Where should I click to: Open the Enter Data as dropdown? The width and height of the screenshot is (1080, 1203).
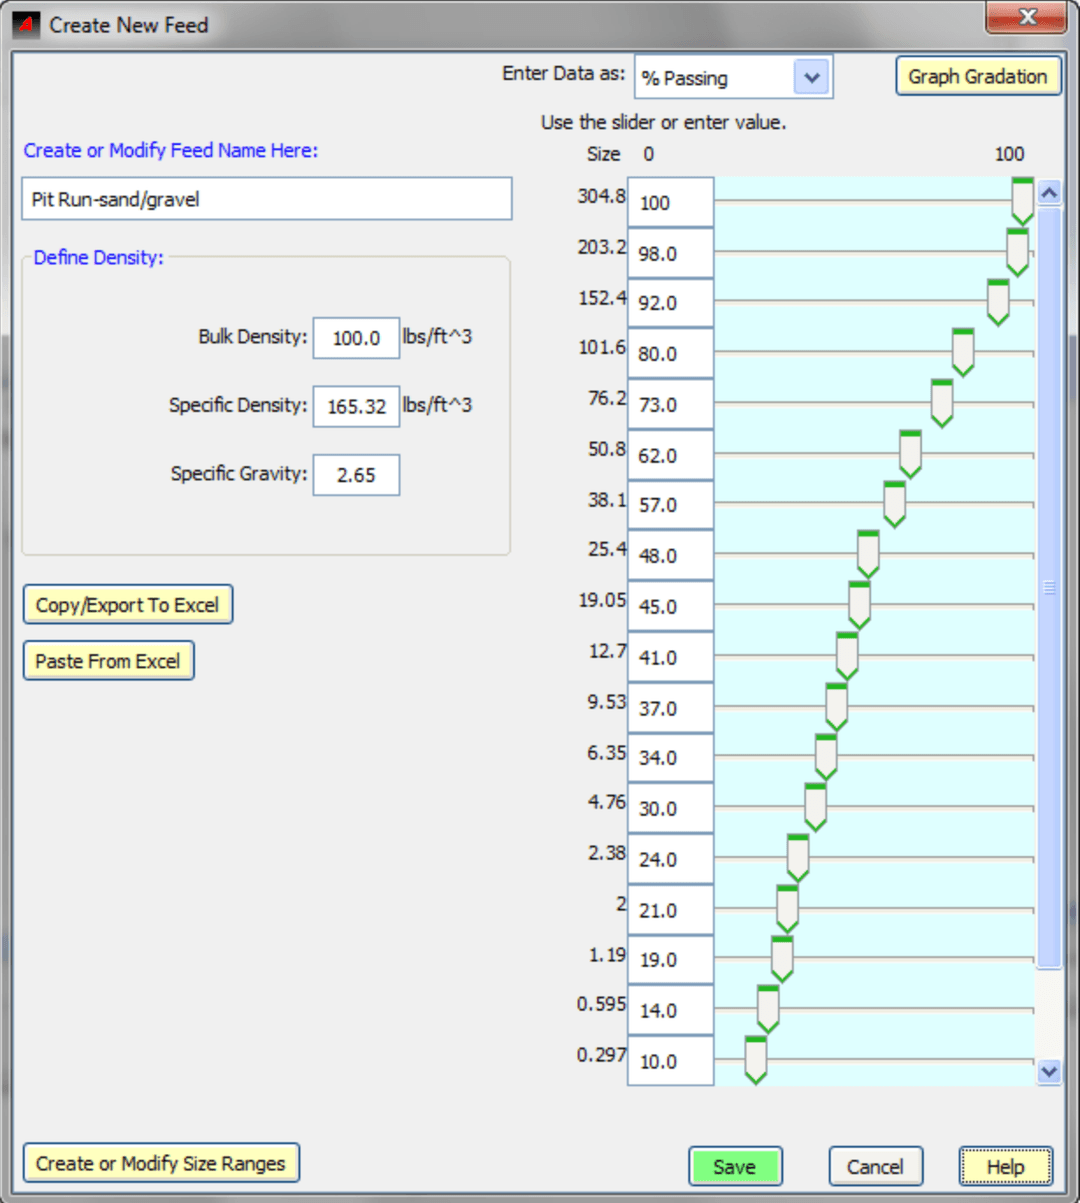point(811,78)
